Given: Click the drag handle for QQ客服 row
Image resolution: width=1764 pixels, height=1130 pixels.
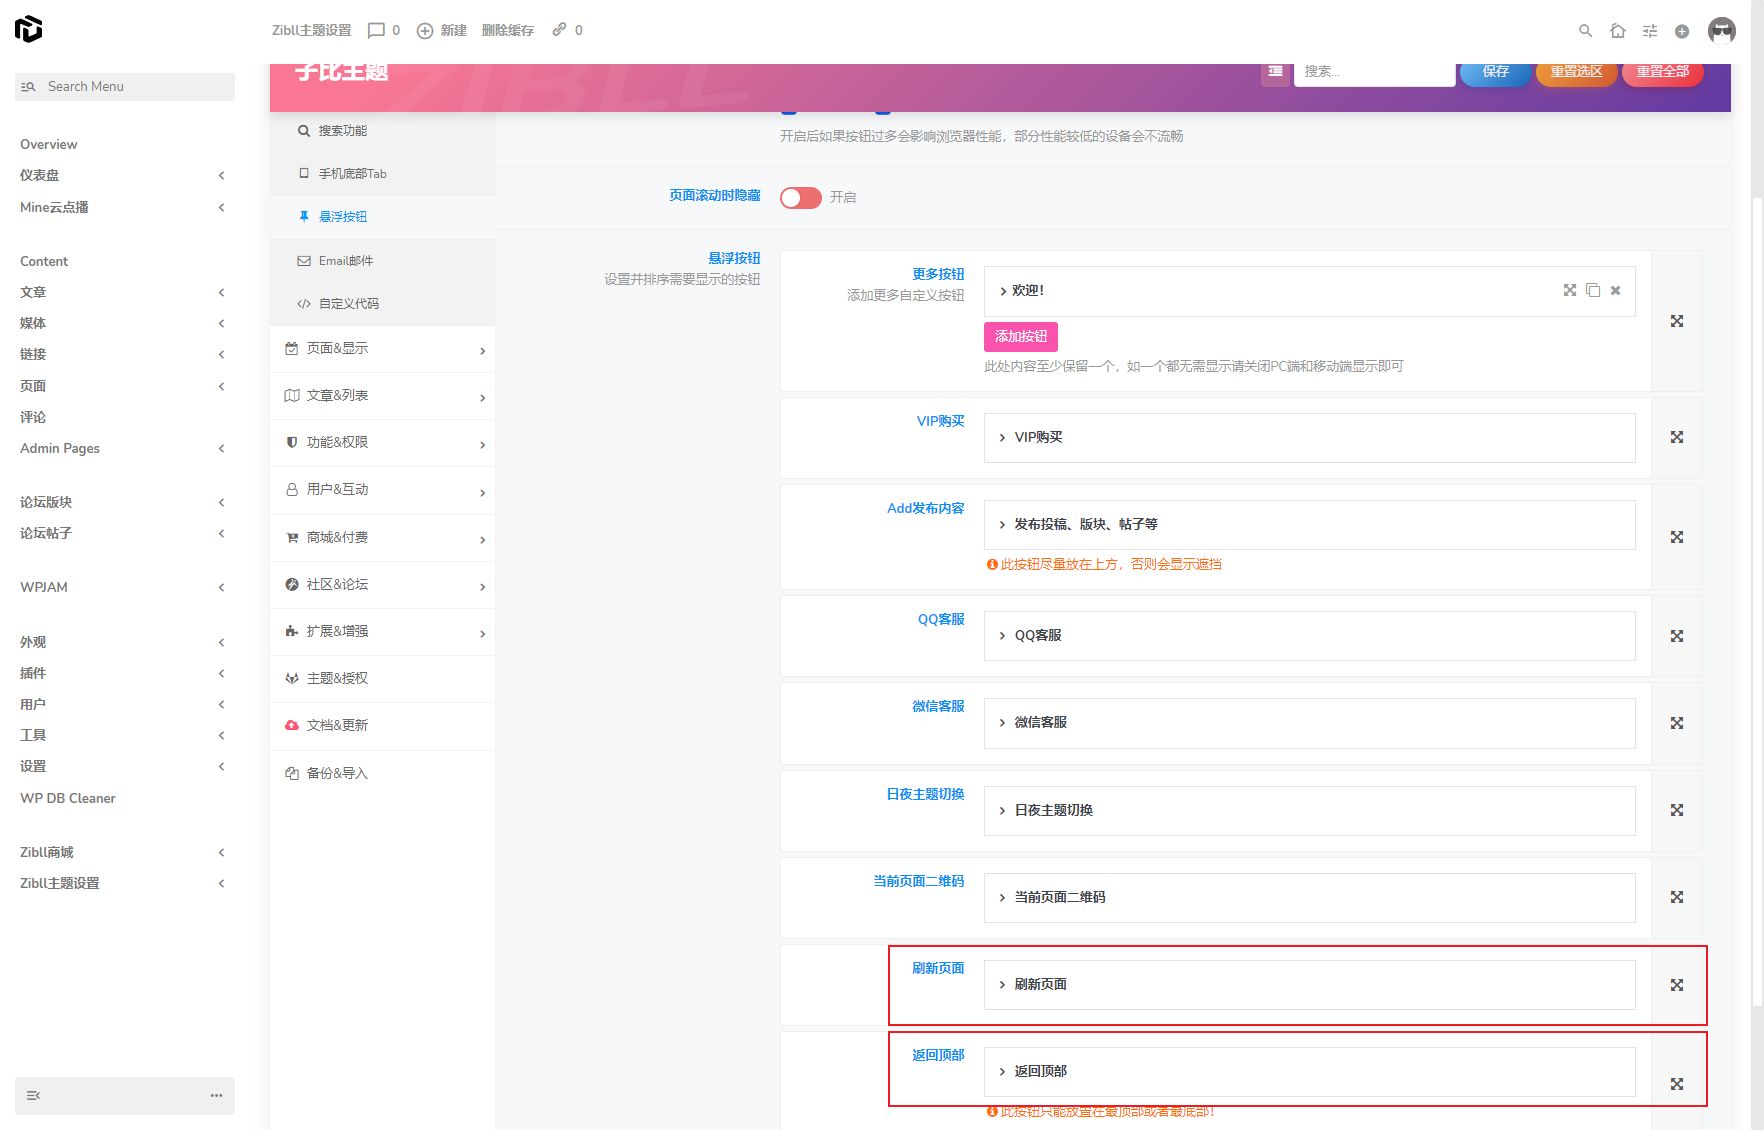Looking at the screenshot, I should (x=1676, y=636).
